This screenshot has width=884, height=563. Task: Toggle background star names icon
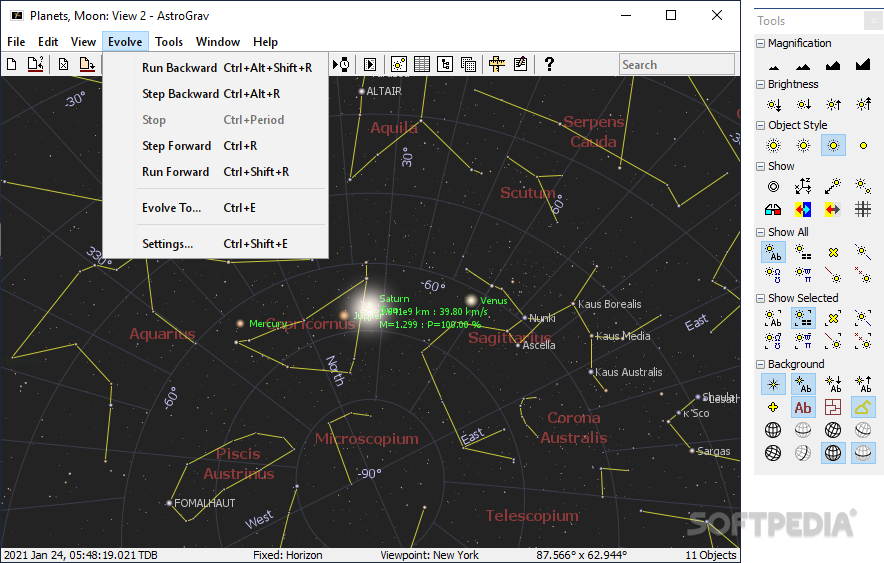click(803, 384)
